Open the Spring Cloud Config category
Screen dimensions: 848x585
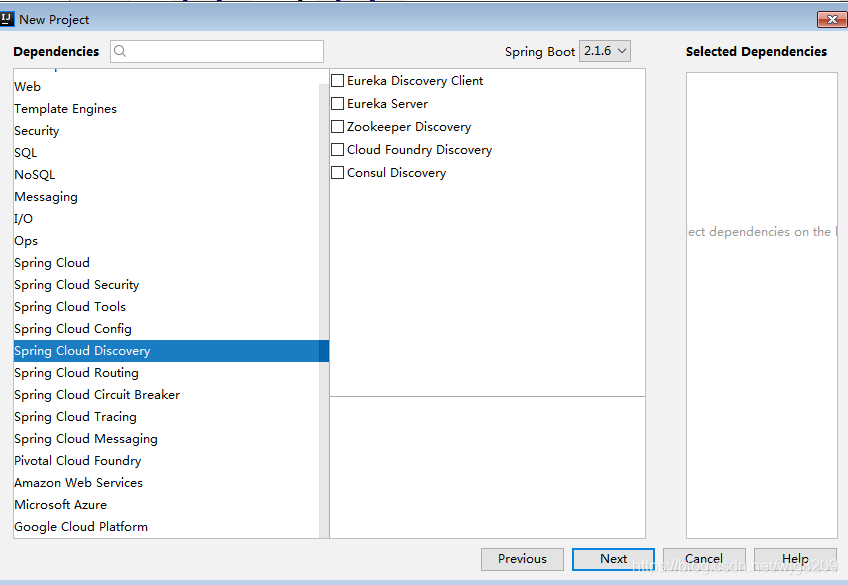click(x=167, y=329)
